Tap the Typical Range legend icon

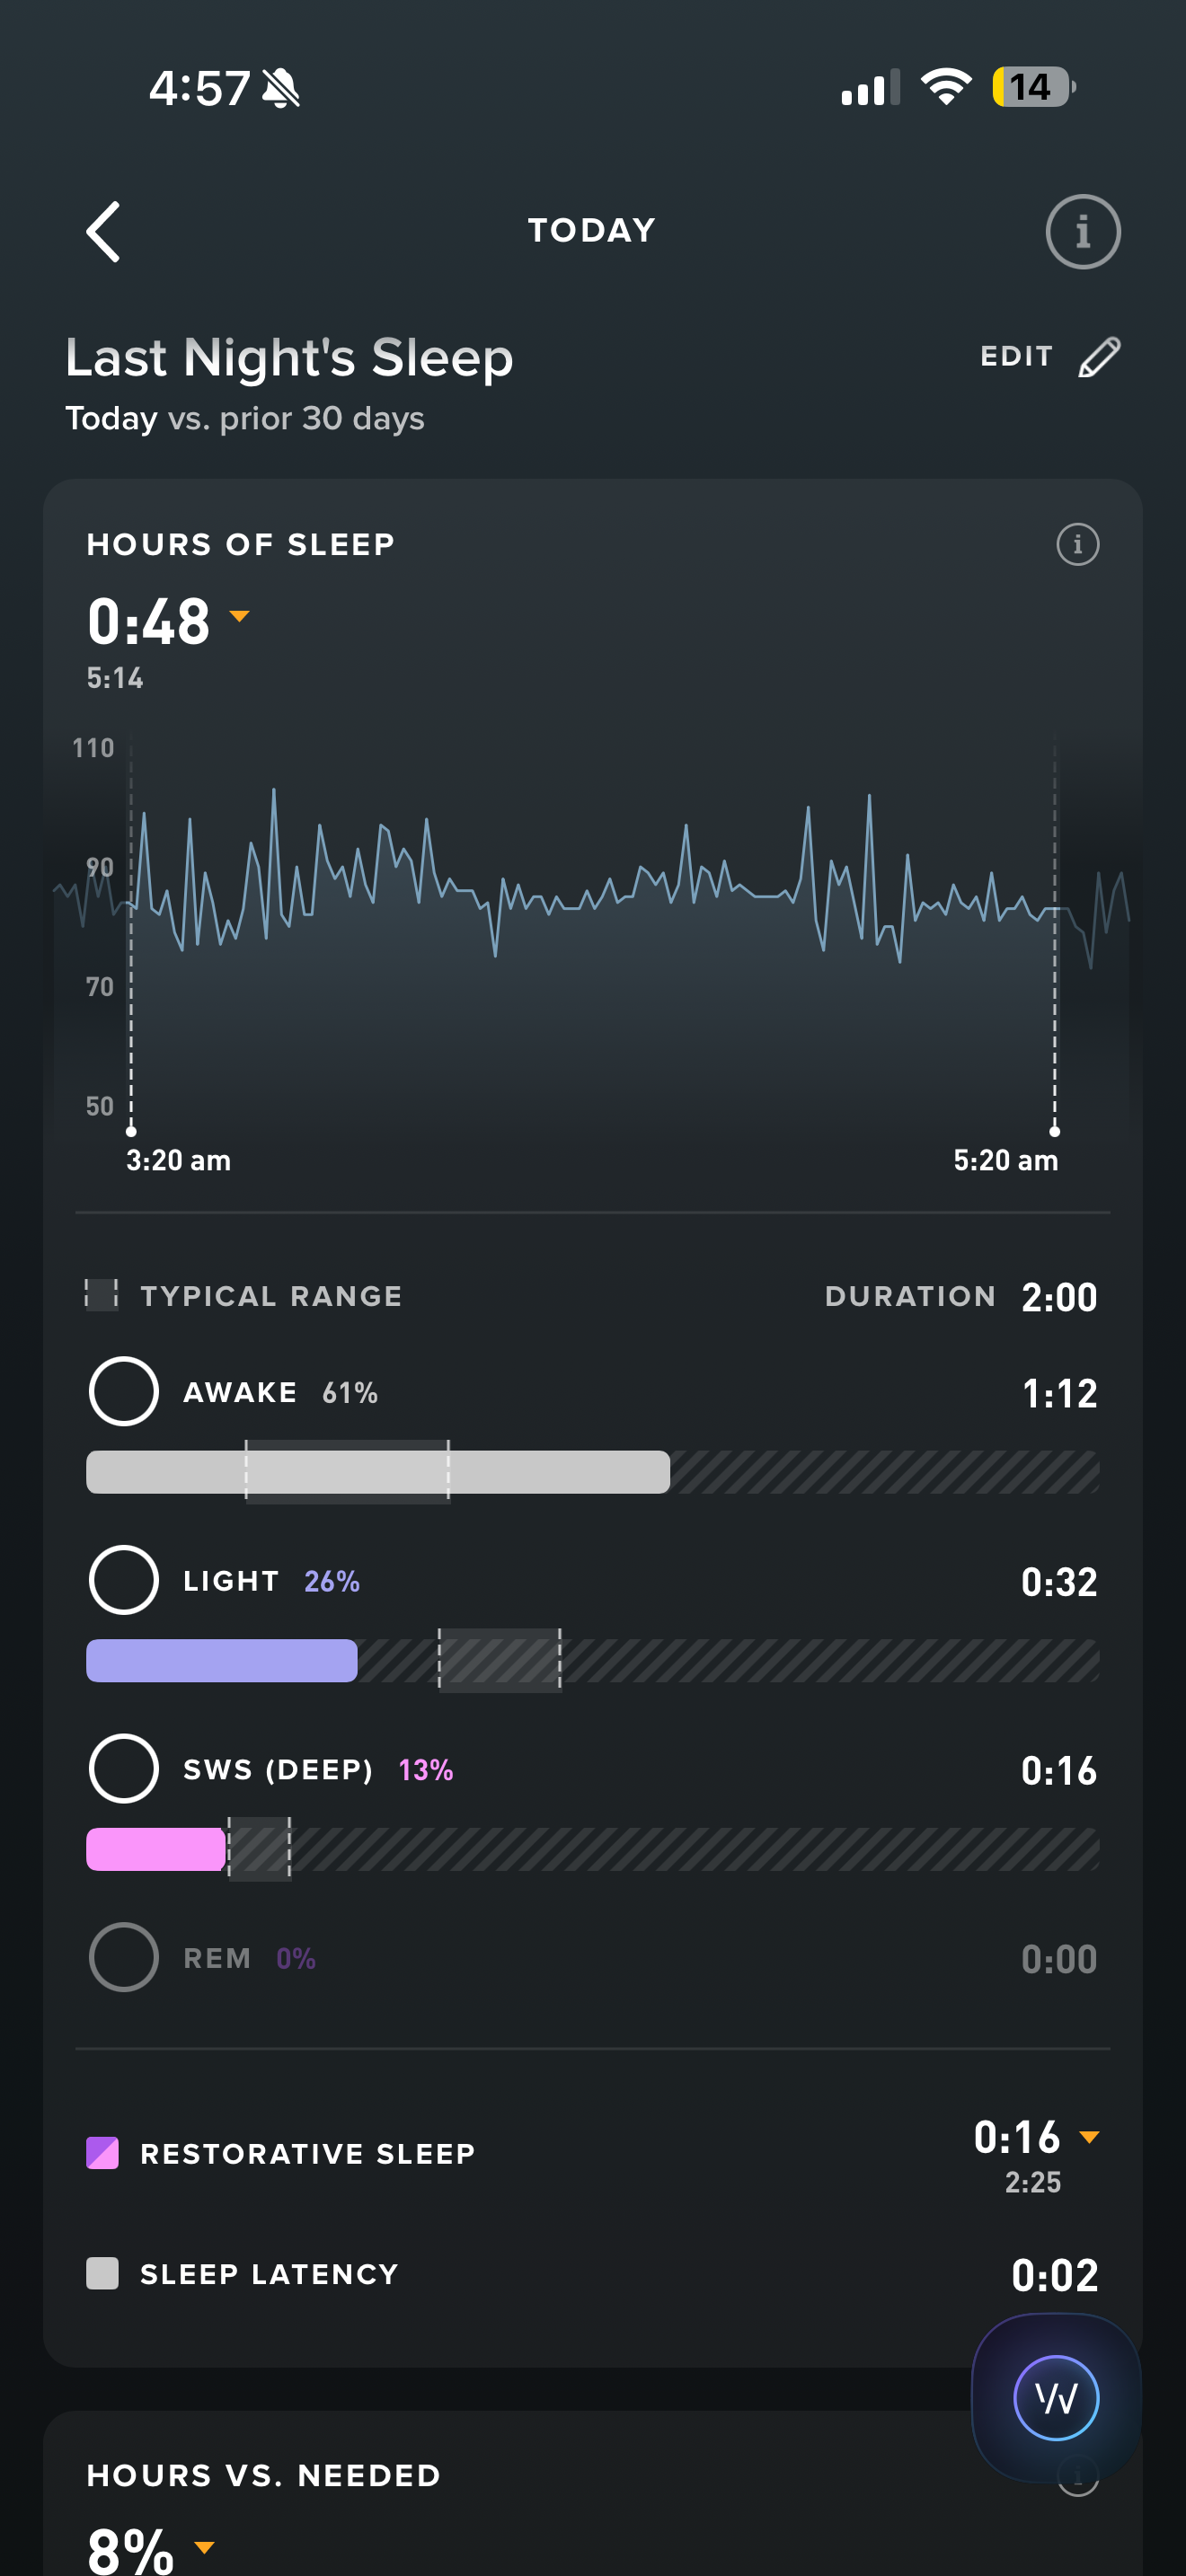pos(101,1294)
